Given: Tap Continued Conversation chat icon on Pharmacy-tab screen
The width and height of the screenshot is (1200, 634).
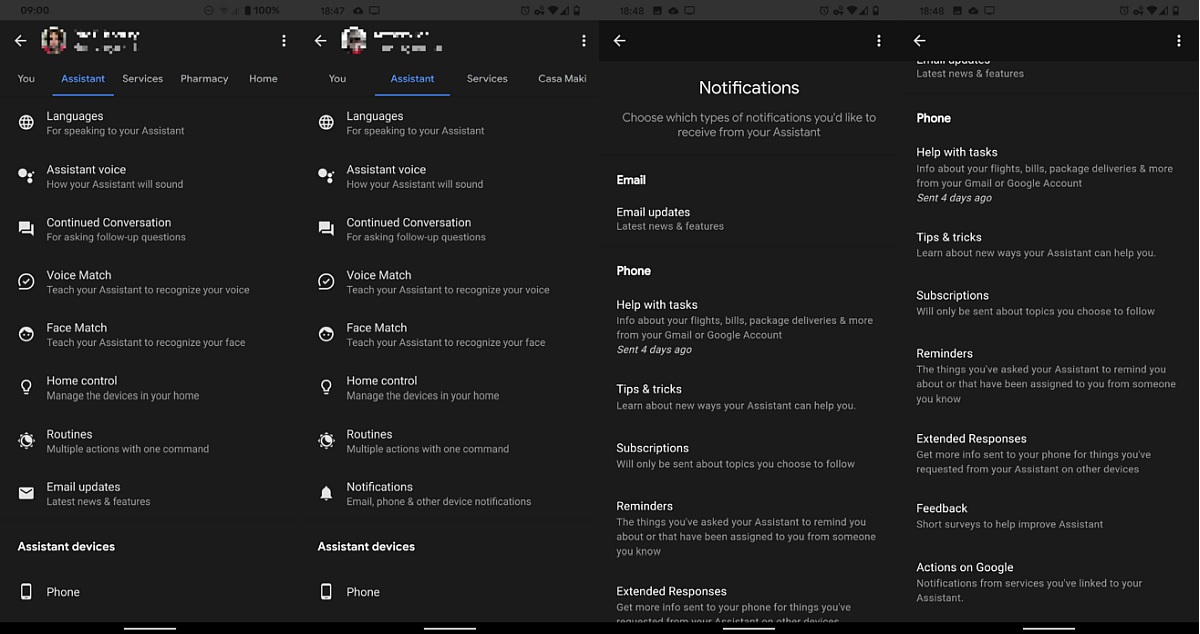Looking at the screenshot, I should point(26,229).
